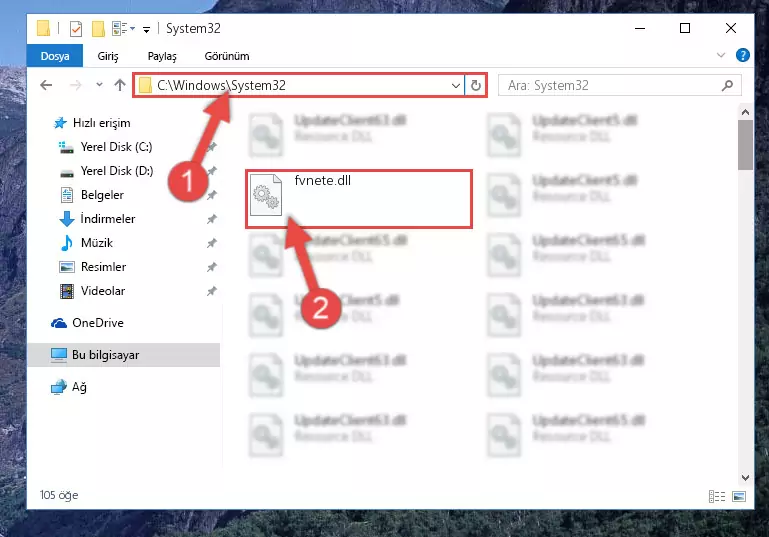
Task: Open Yerel Disk (D:) in sidebar
Action: coord(117,171)
